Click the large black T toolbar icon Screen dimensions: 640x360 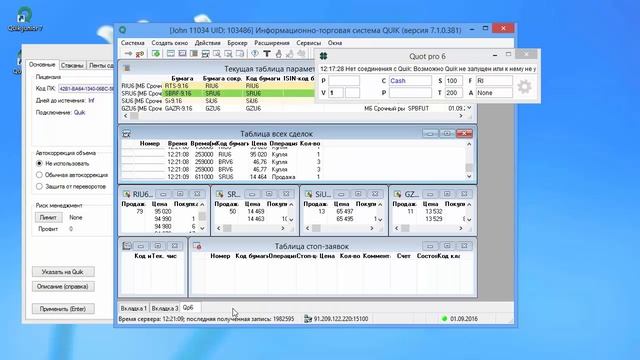[267, 53]
